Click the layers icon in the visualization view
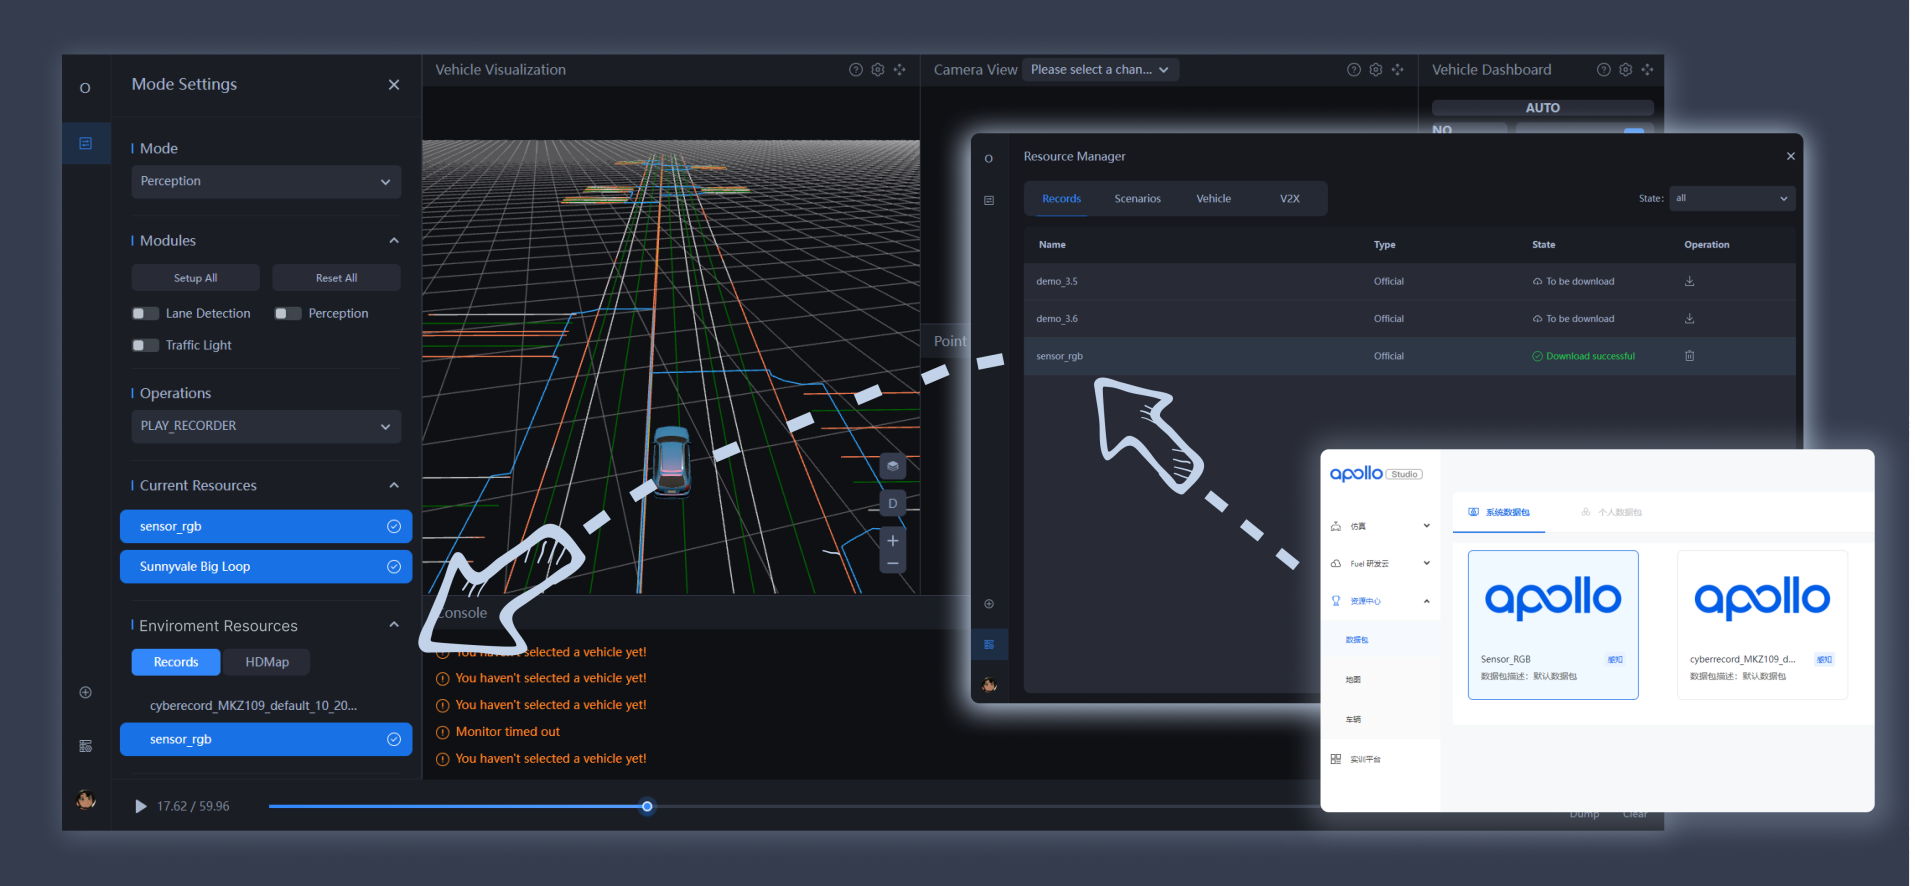The image size is (1920, 886). pos(892,466)
